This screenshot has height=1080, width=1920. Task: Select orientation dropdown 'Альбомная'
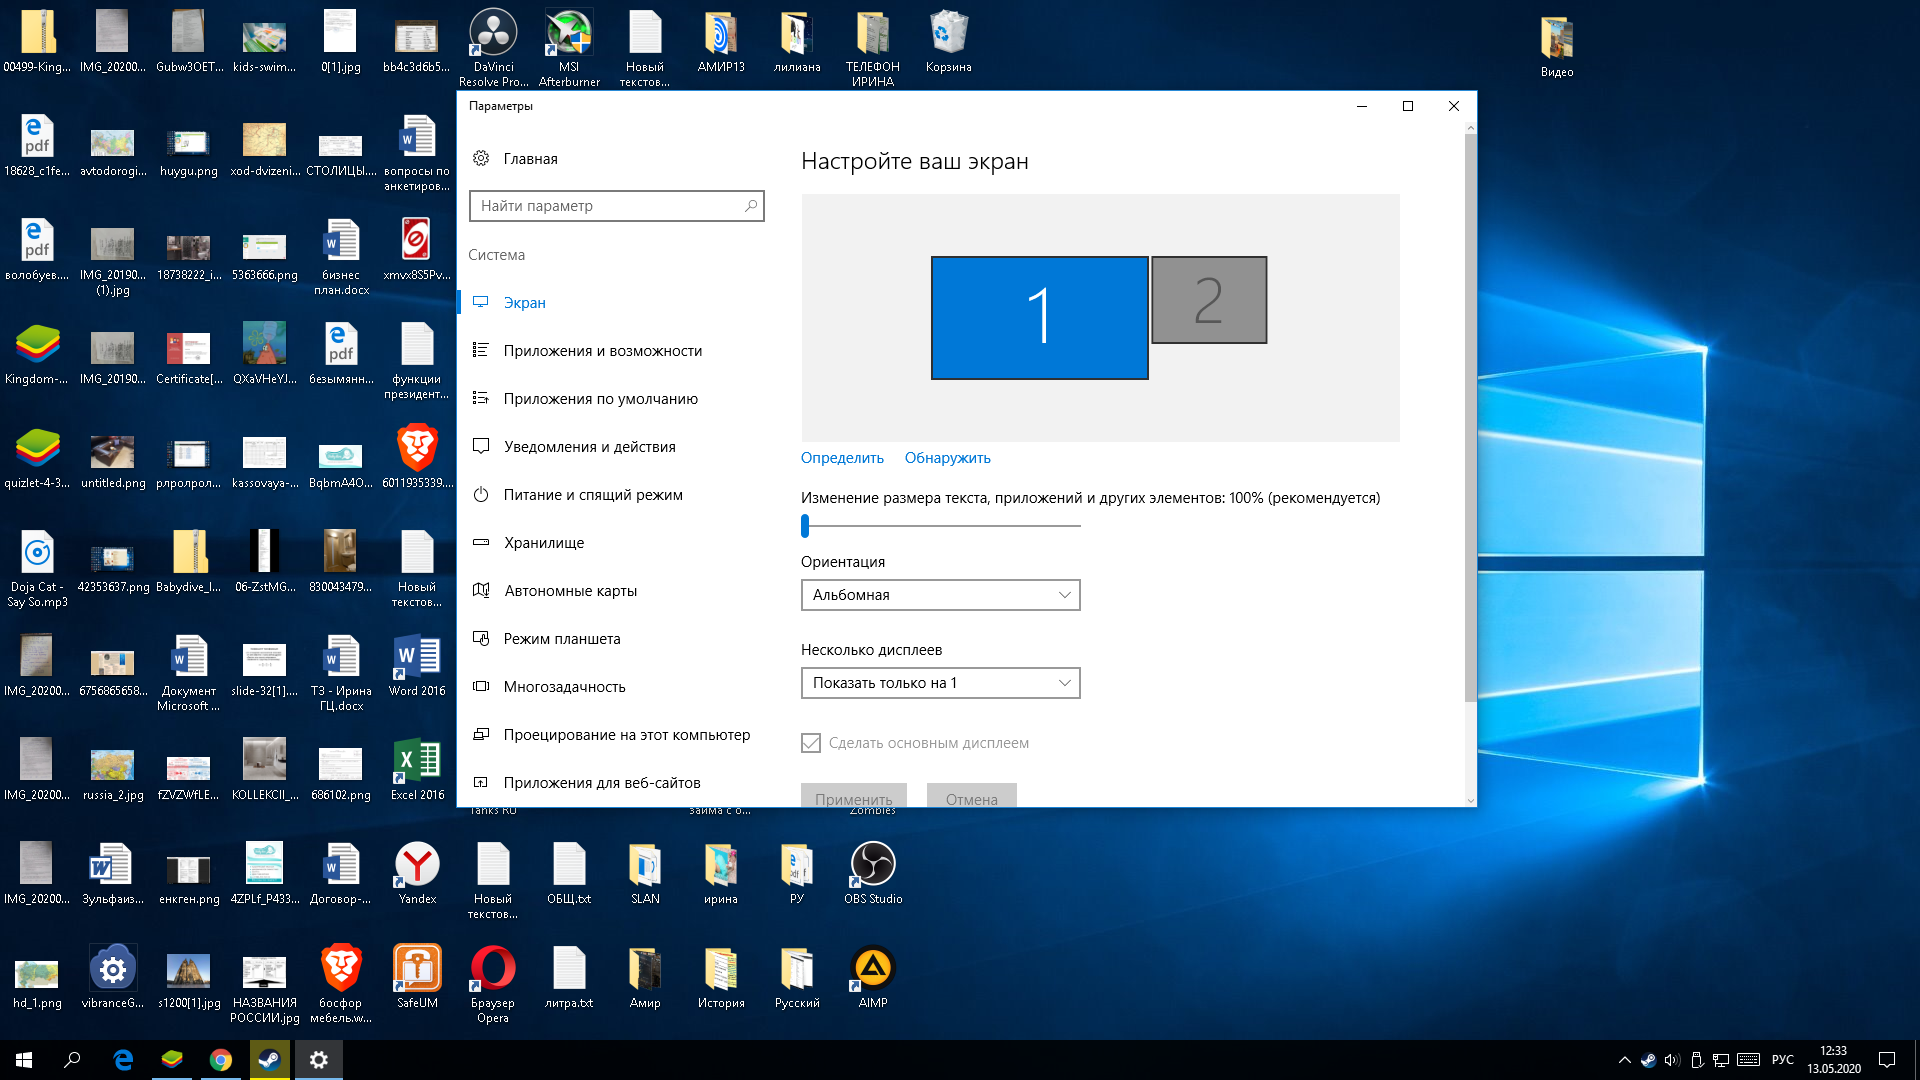click(940, 595)
